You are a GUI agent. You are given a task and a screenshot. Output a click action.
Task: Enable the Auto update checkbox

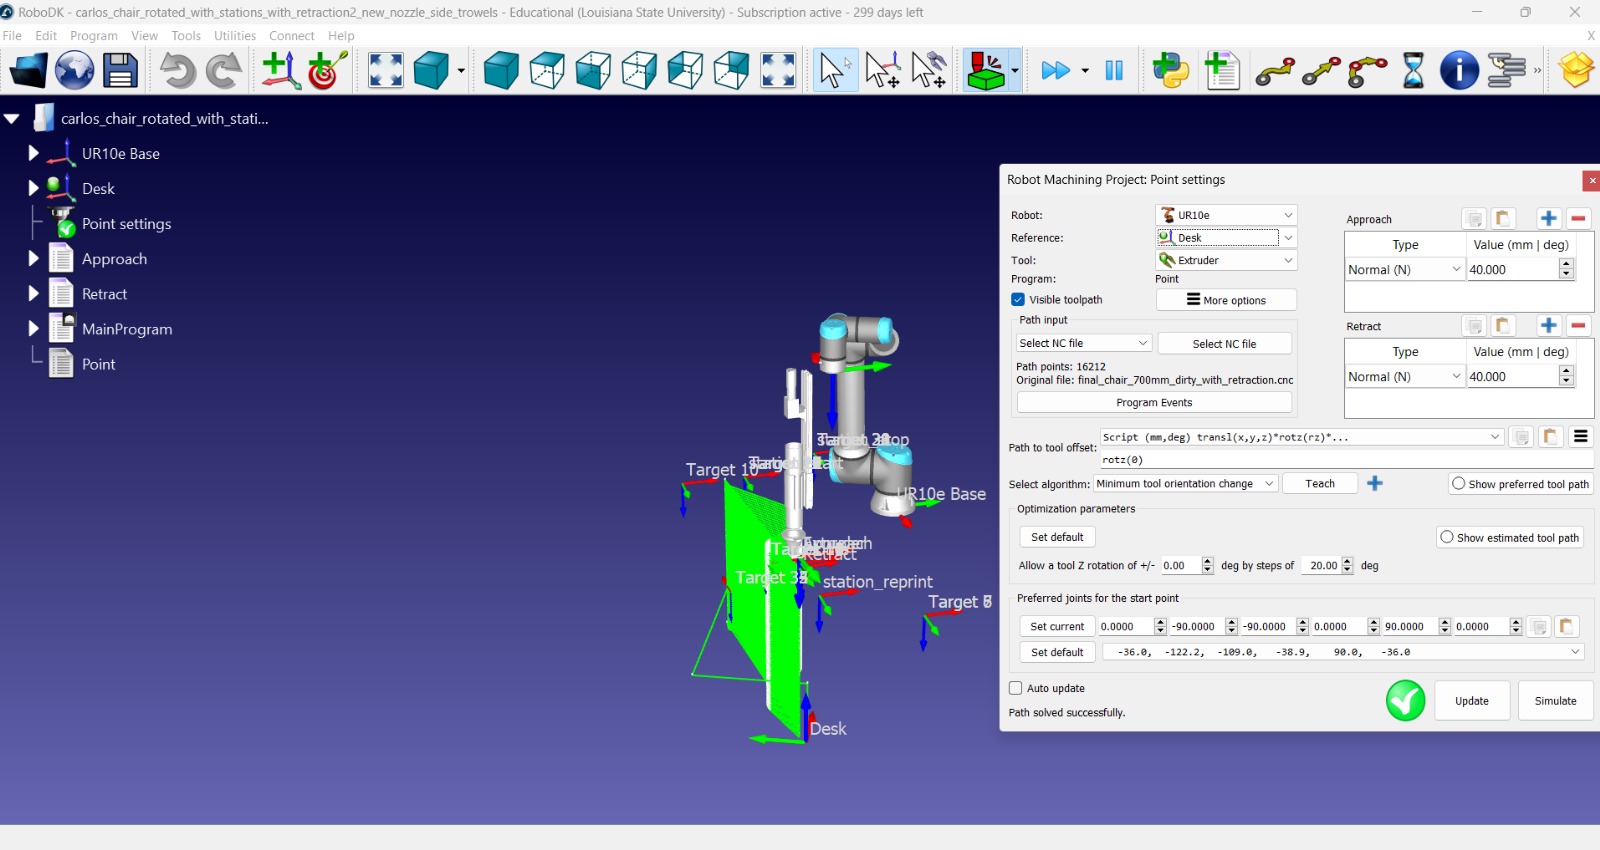point(1016,688)
